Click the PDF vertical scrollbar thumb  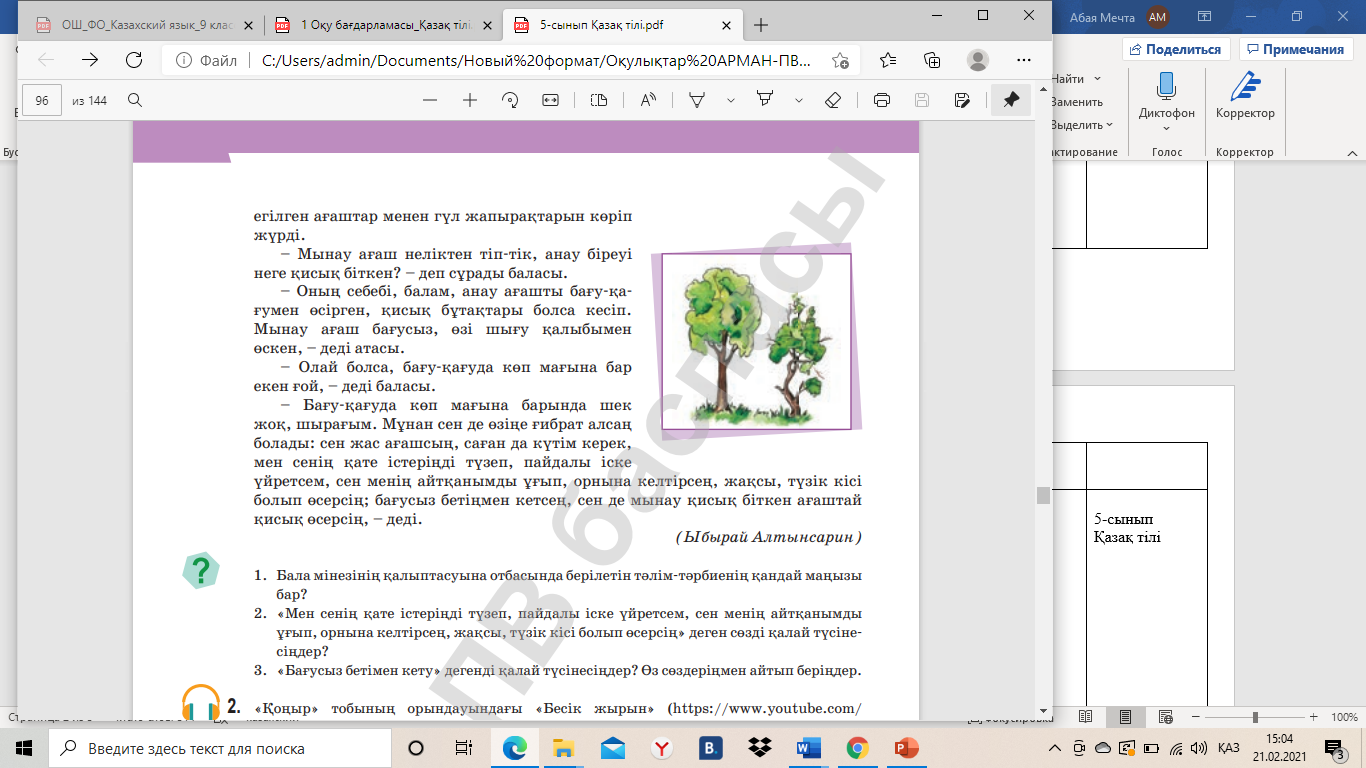point(1043,495)
